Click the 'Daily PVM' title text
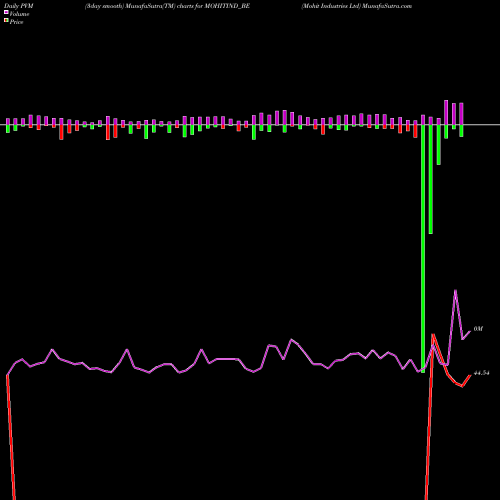 (19, 6)
